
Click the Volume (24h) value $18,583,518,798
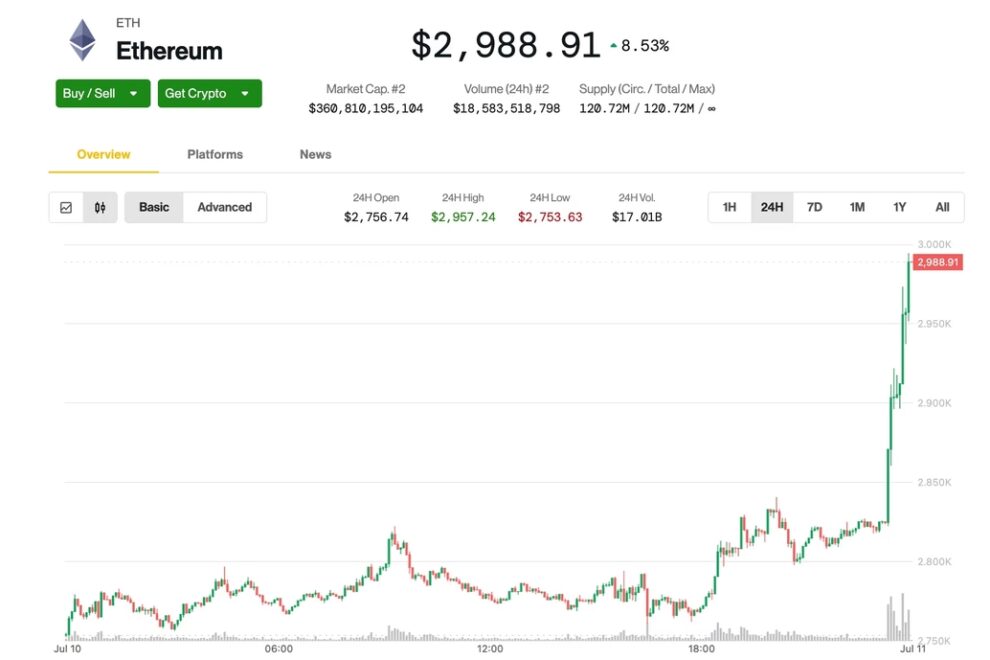pos(506,108)
